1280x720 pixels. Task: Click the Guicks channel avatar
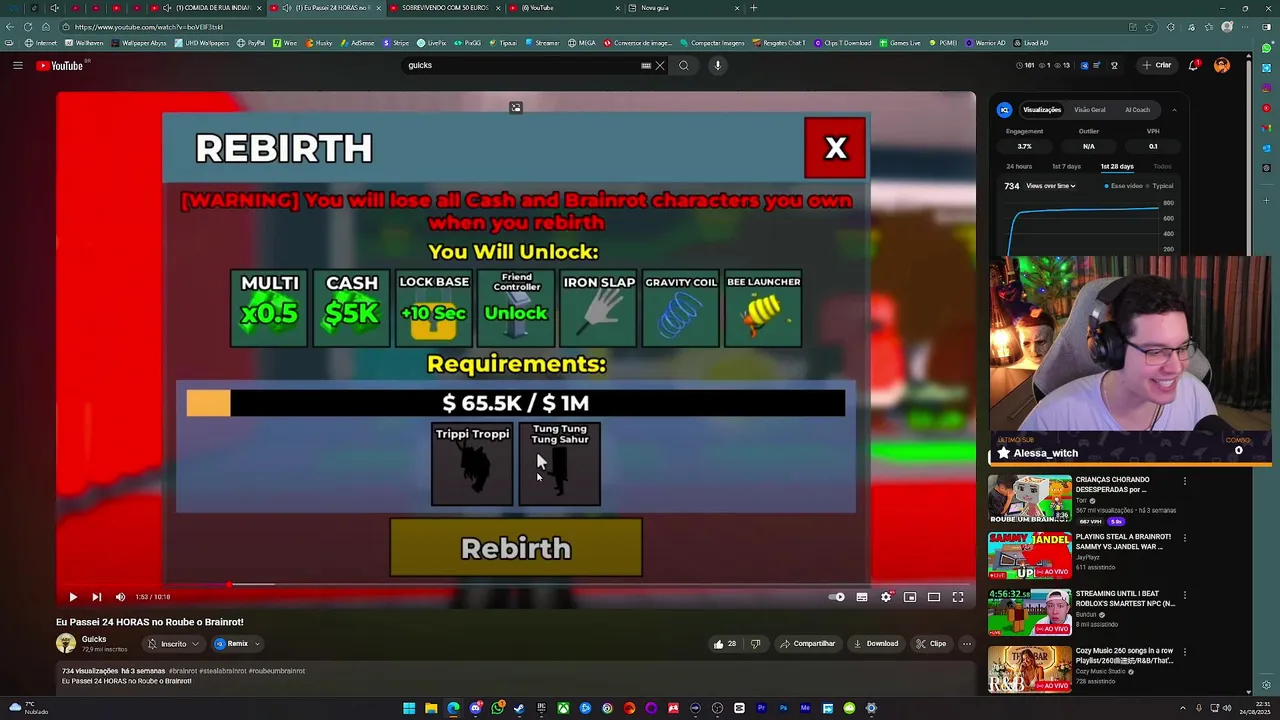66,644
